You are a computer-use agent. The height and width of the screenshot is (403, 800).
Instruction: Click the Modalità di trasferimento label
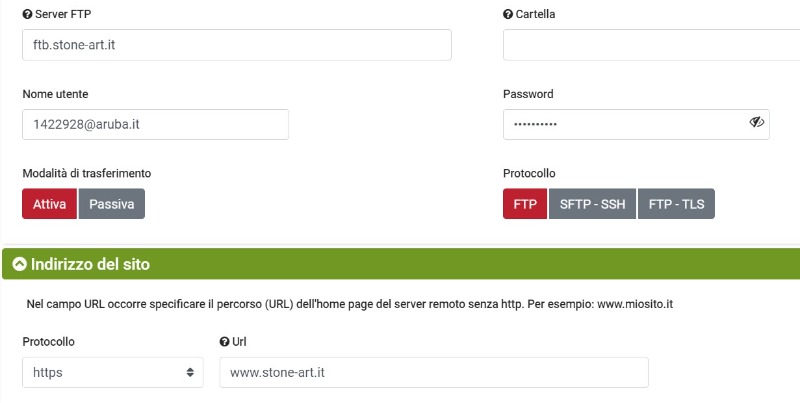coord(87,174)
